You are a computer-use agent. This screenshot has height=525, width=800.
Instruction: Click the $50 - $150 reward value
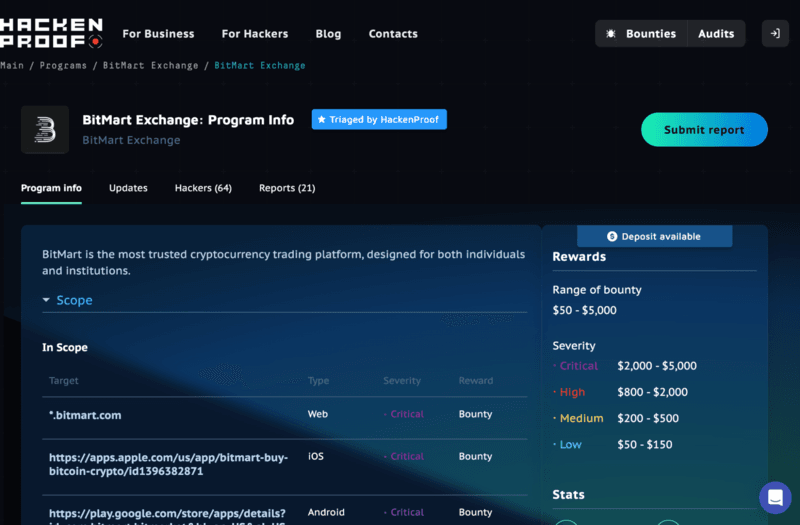pos(644,445)
